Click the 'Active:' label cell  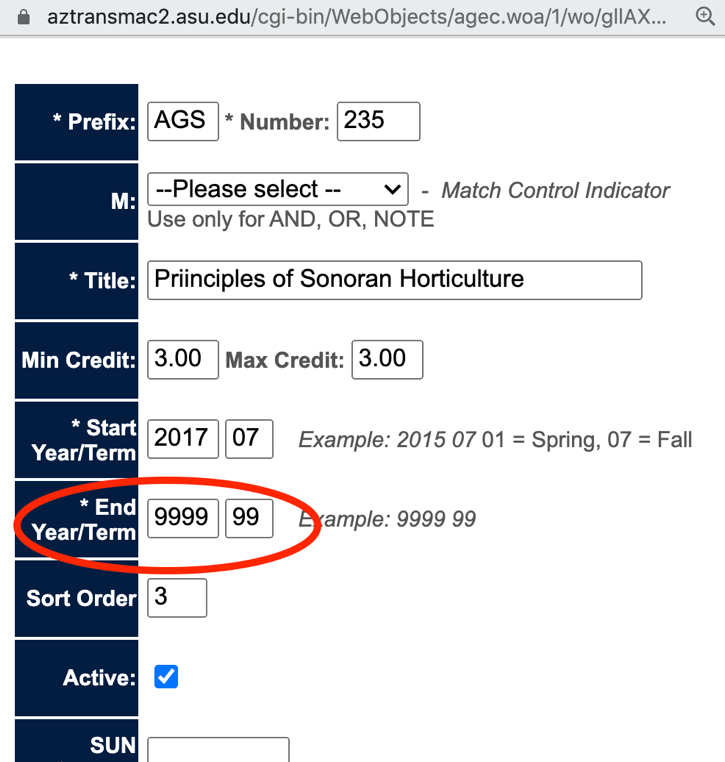[77, 678]
